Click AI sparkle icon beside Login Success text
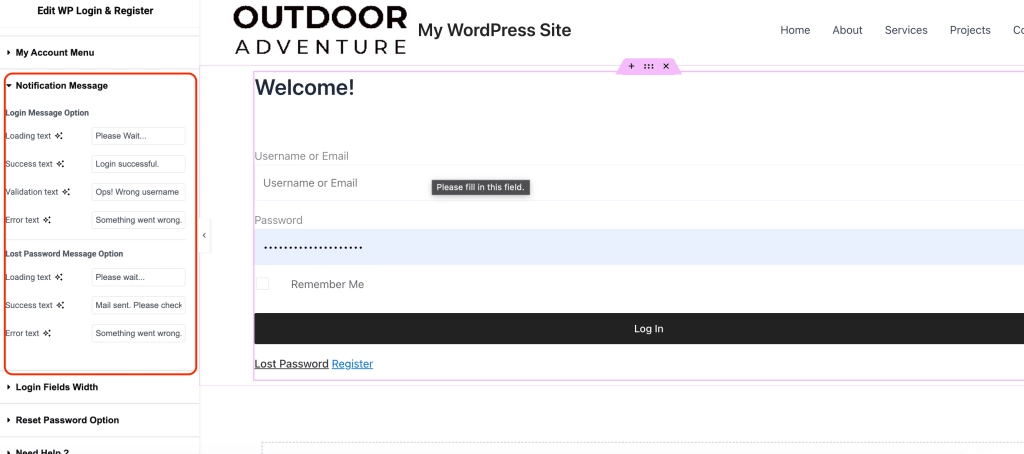The height and width of the screenshot is (454, 1024). [61, 164]
